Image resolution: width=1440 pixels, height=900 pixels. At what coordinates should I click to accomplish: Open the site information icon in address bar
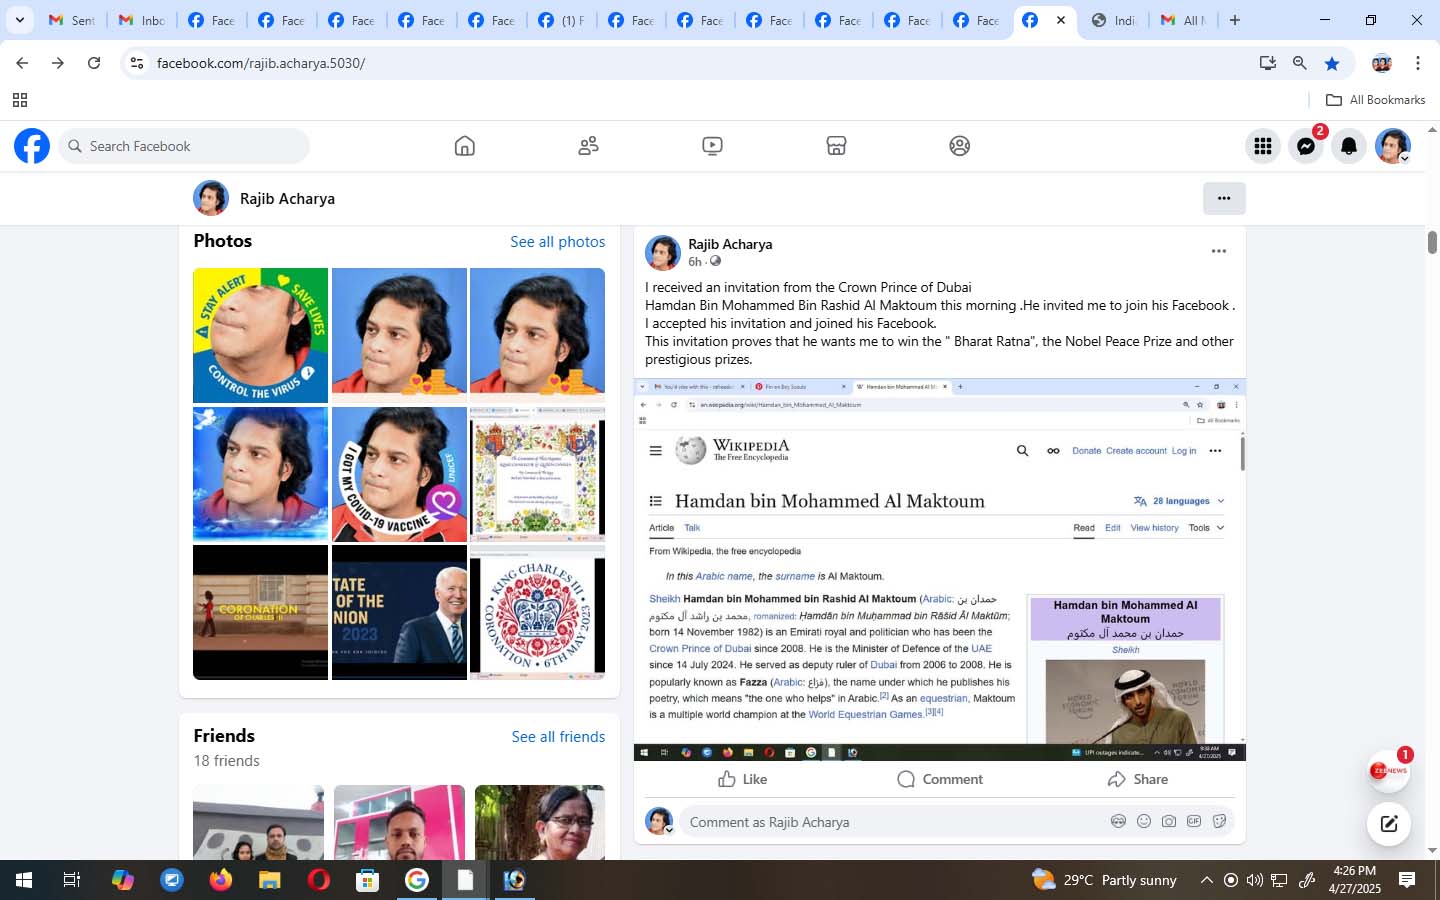pos(137,63)
